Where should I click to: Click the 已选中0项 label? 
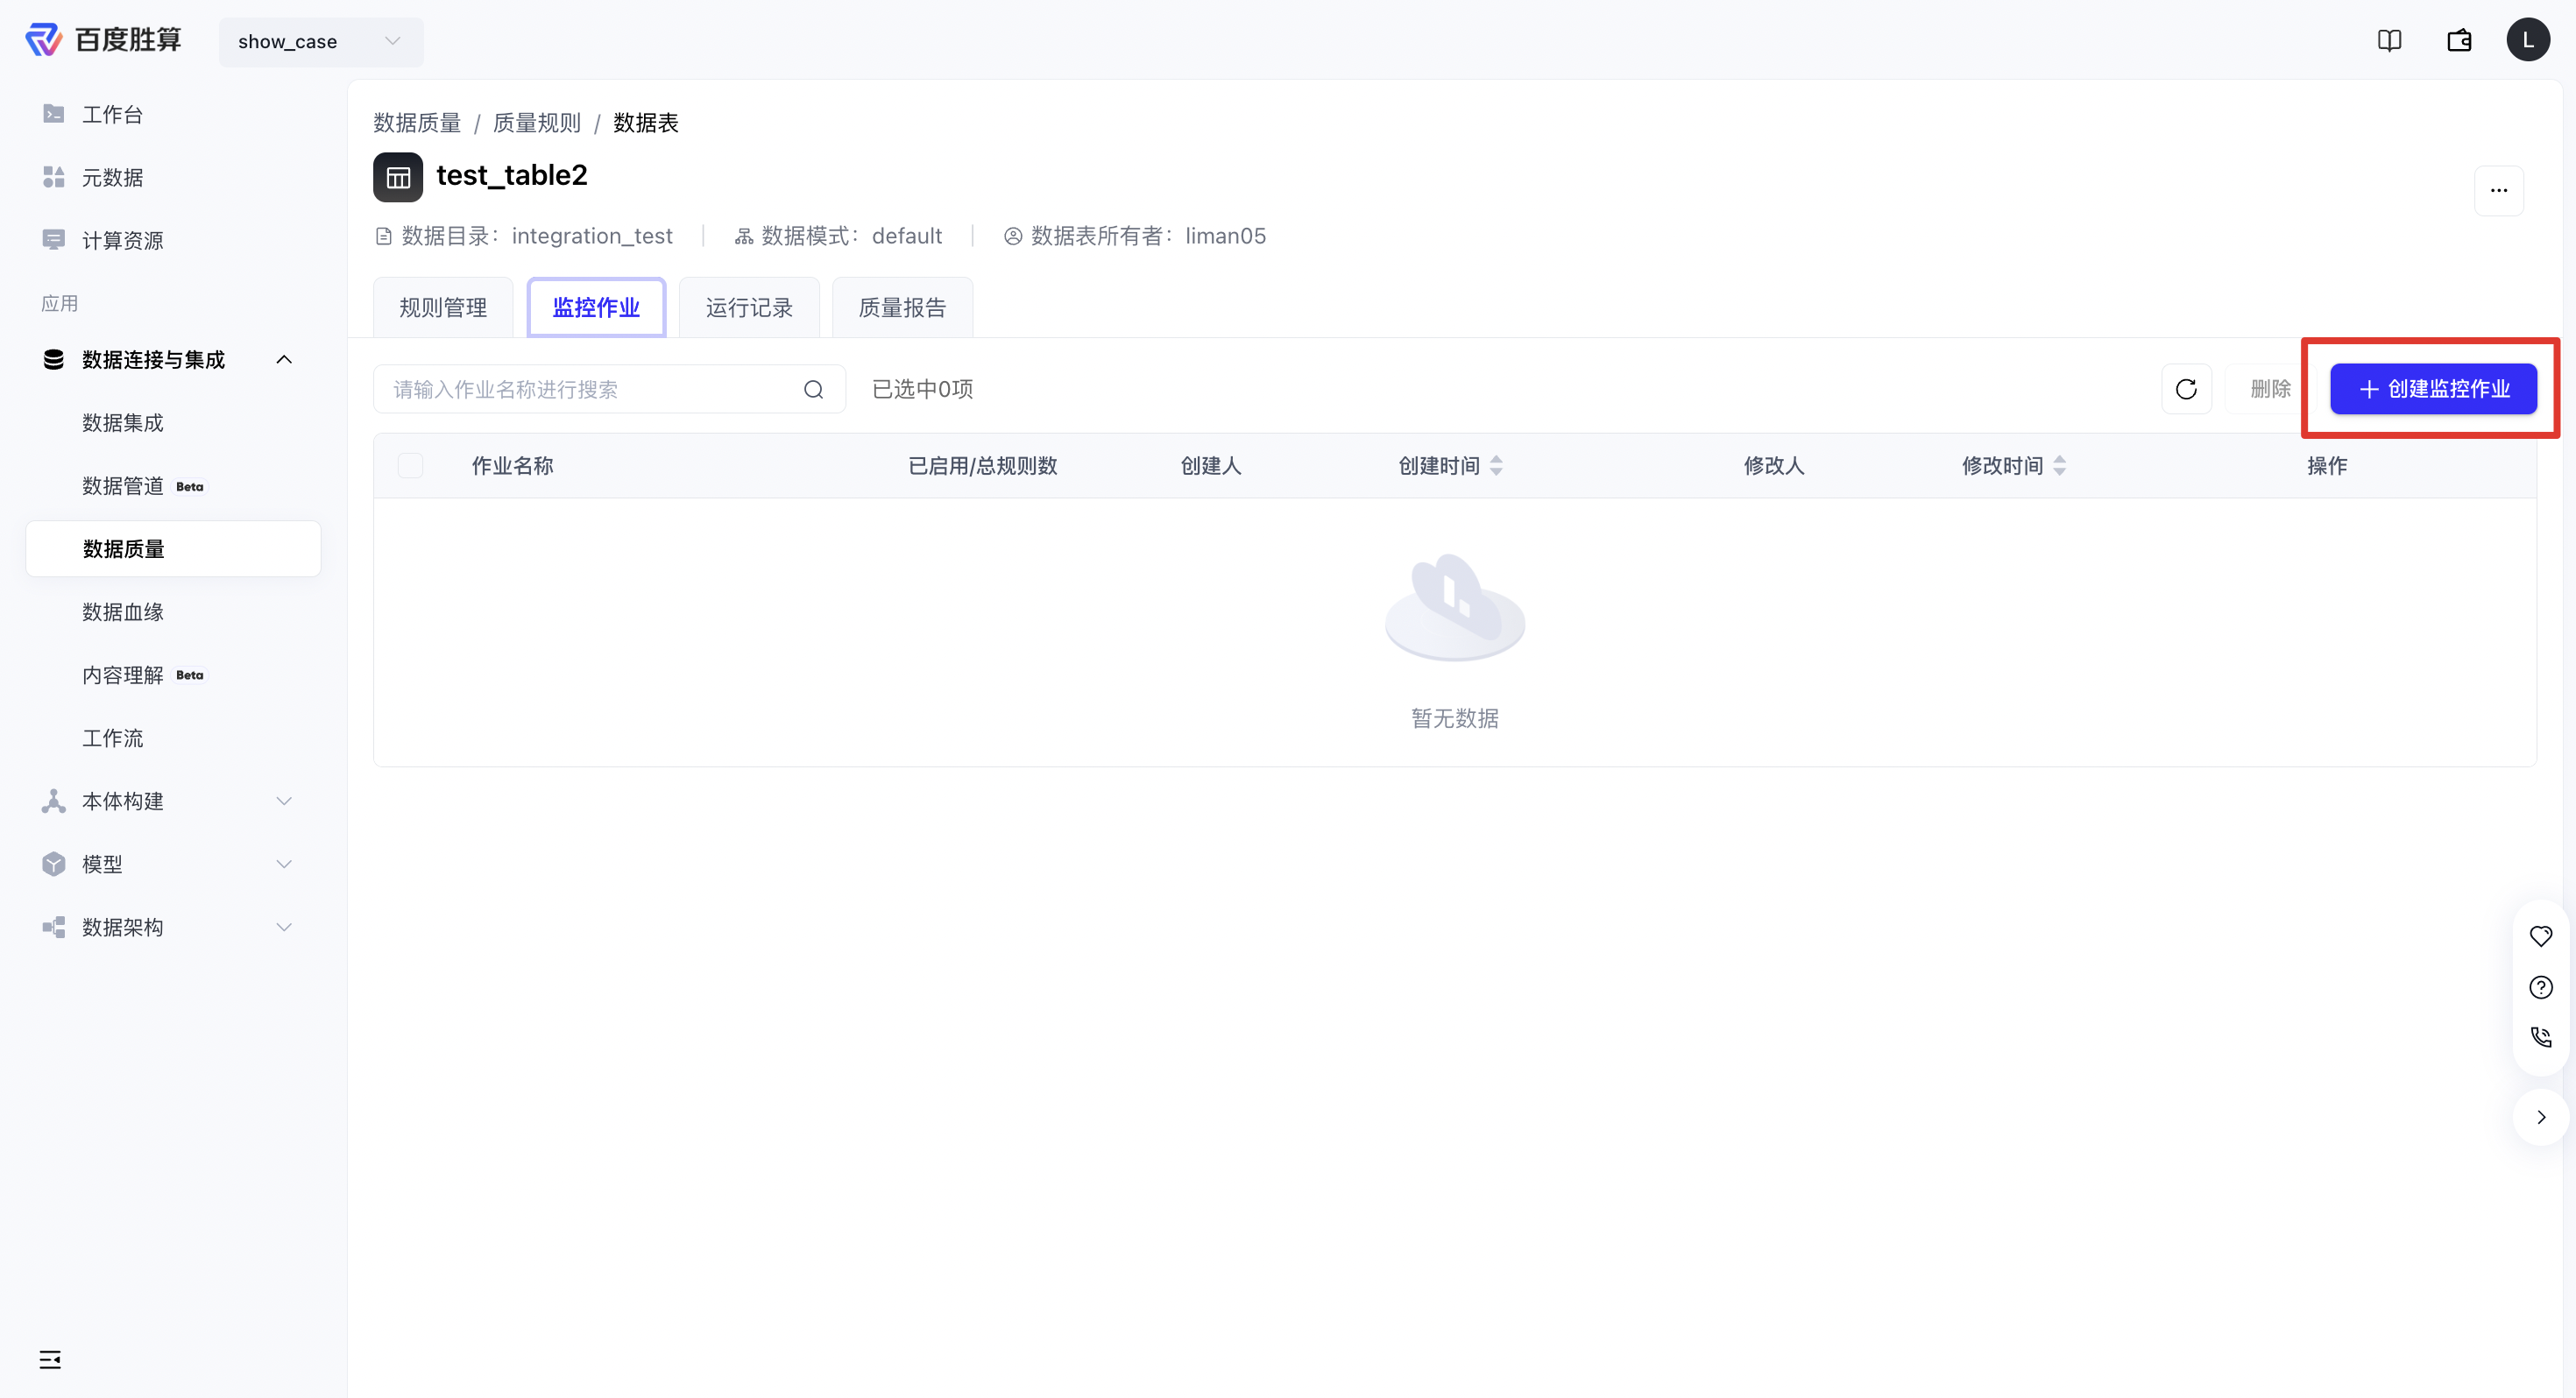tap(922, 389)
